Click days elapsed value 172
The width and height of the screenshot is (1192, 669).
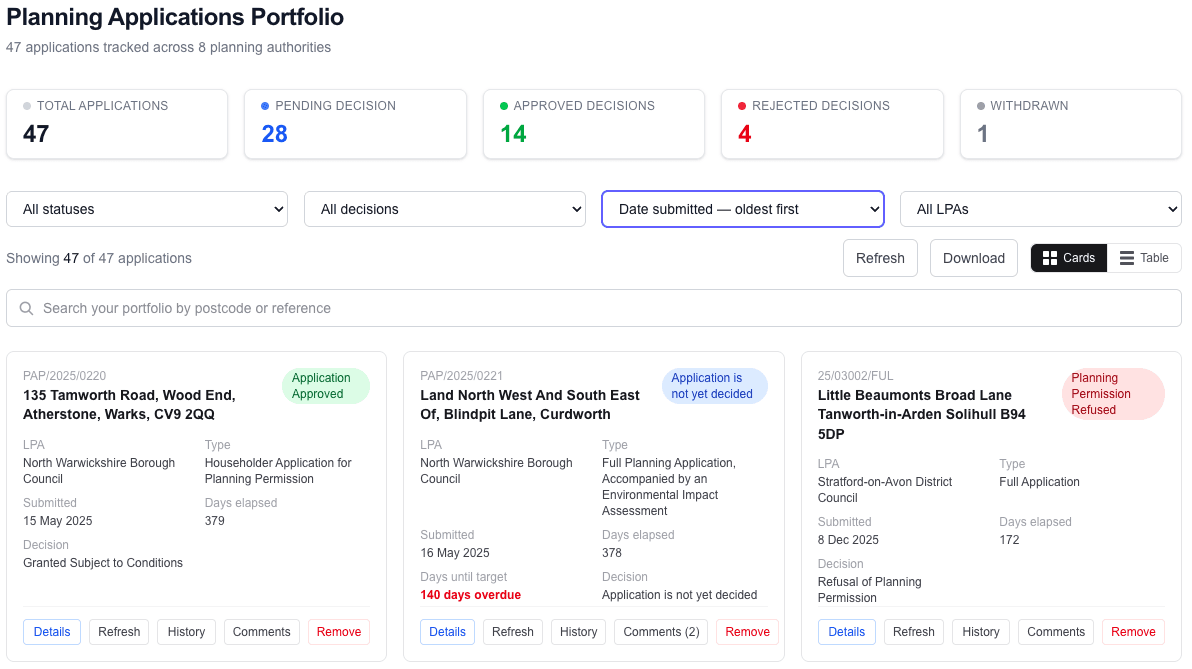click(1009, 540)
